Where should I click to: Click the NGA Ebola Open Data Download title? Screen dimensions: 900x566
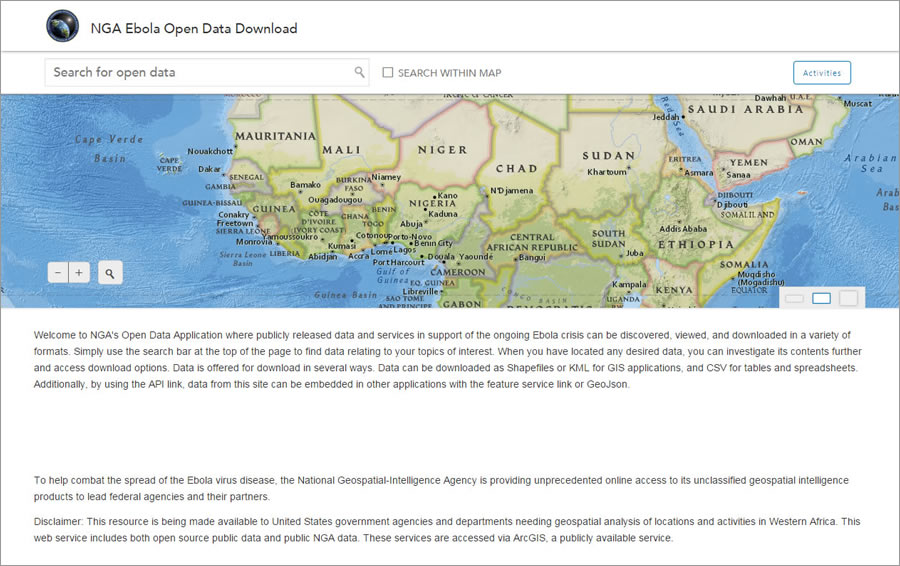coord(194,28)
